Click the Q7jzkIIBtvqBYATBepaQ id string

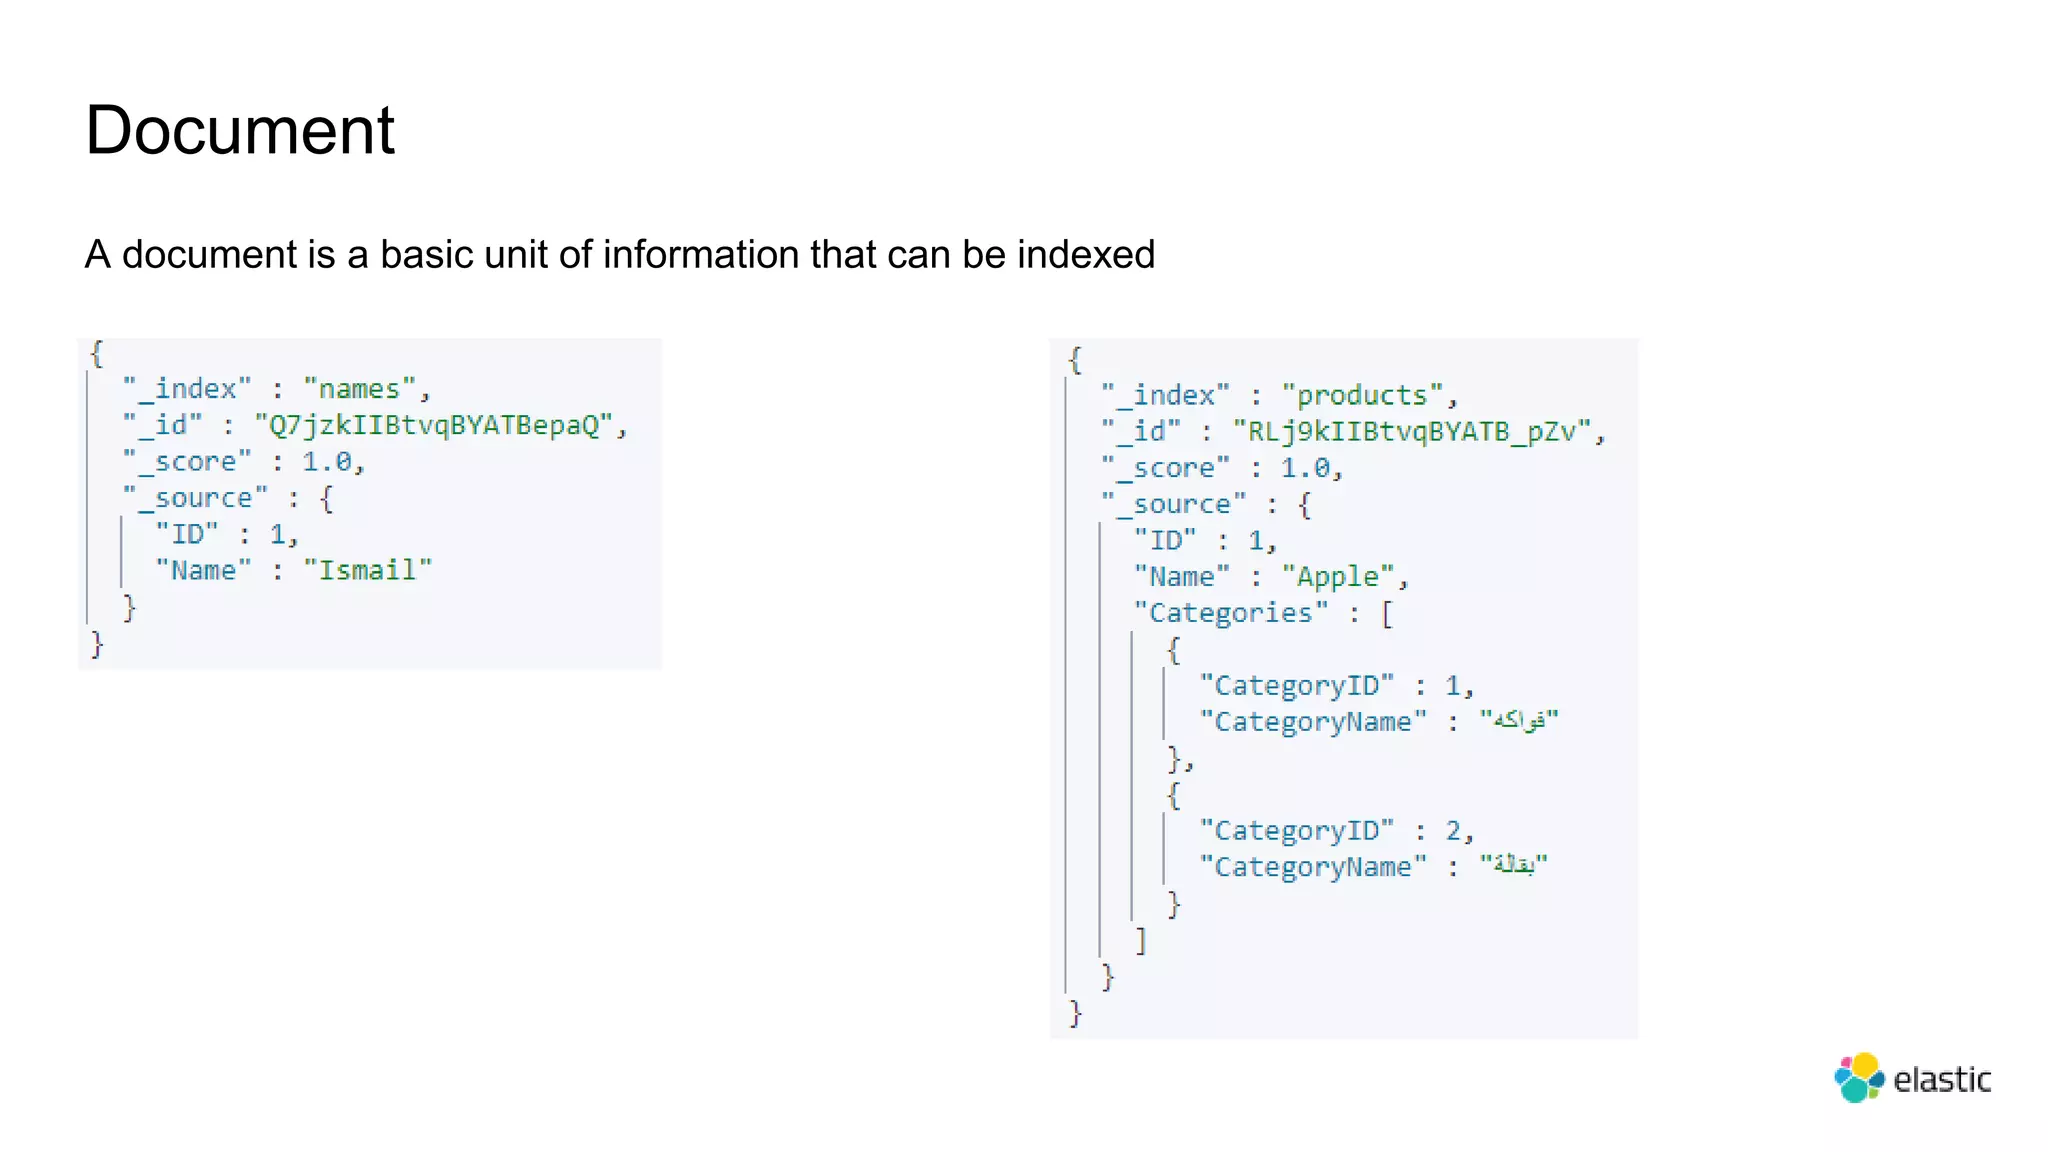pyautogui.click(x=434, y=425)
